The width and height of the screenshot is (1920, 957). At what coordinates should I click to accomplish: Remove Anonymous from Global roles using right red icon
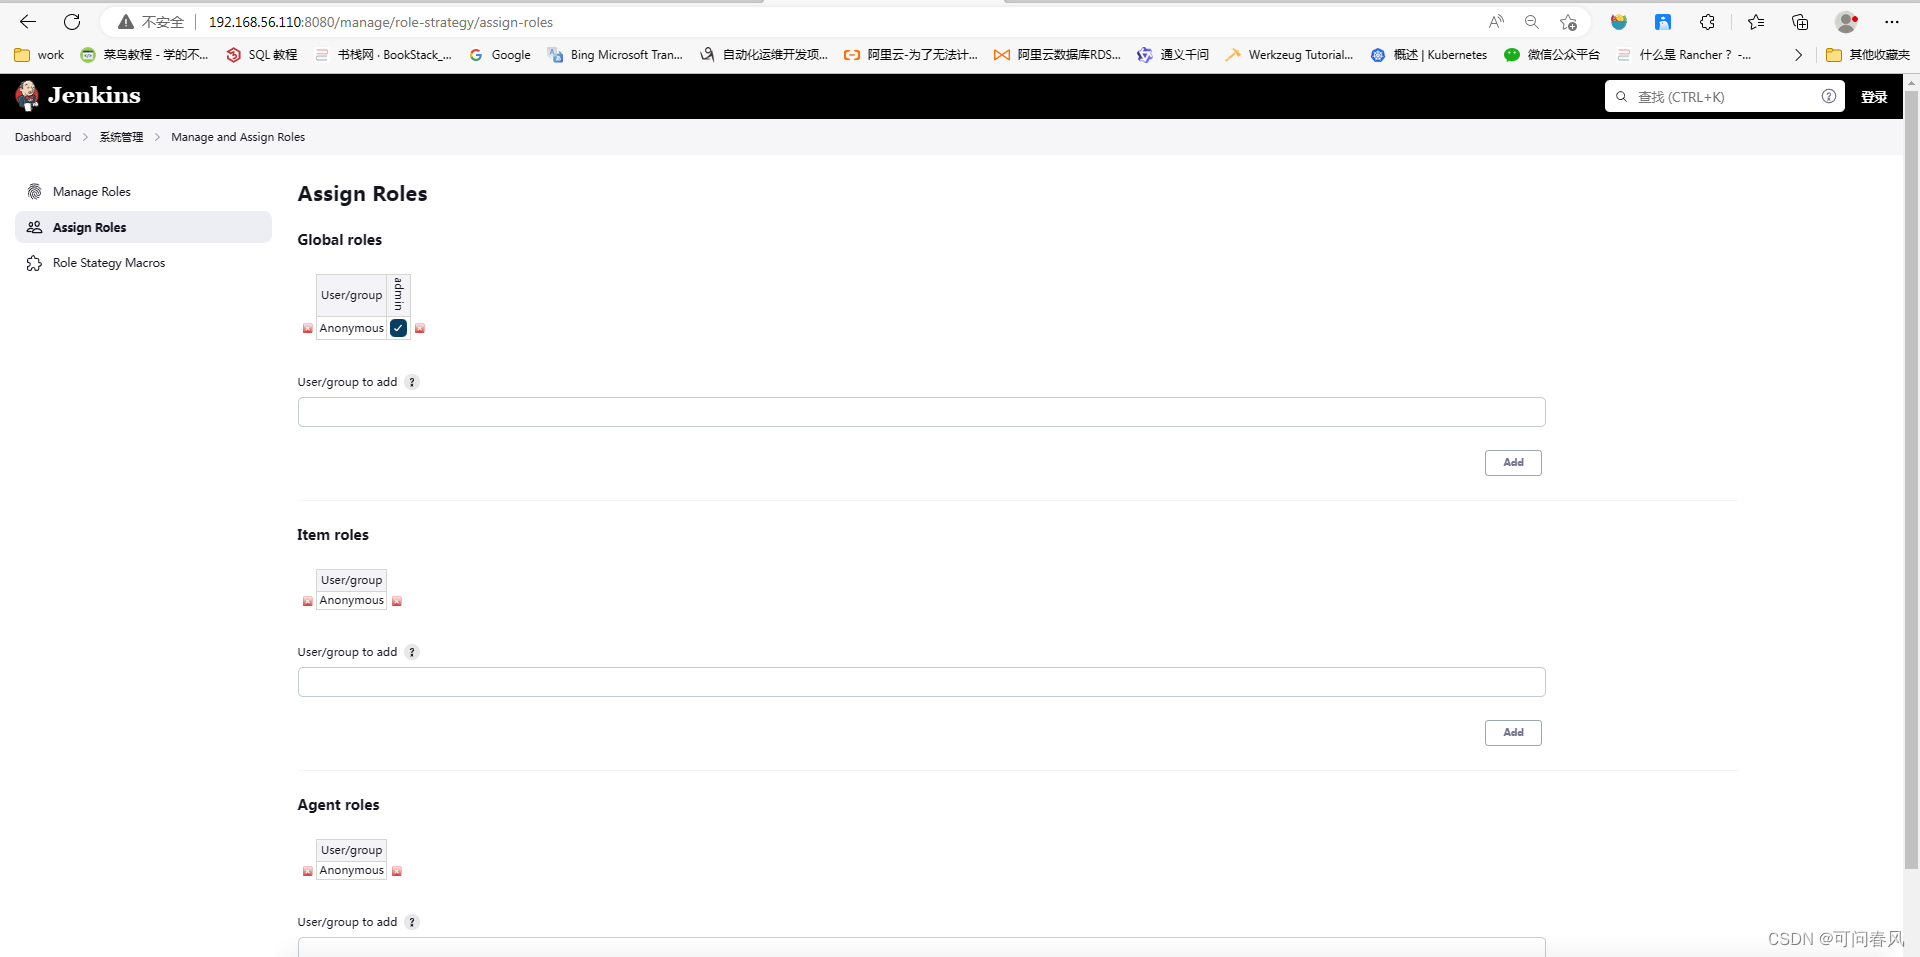click(420, 328)
